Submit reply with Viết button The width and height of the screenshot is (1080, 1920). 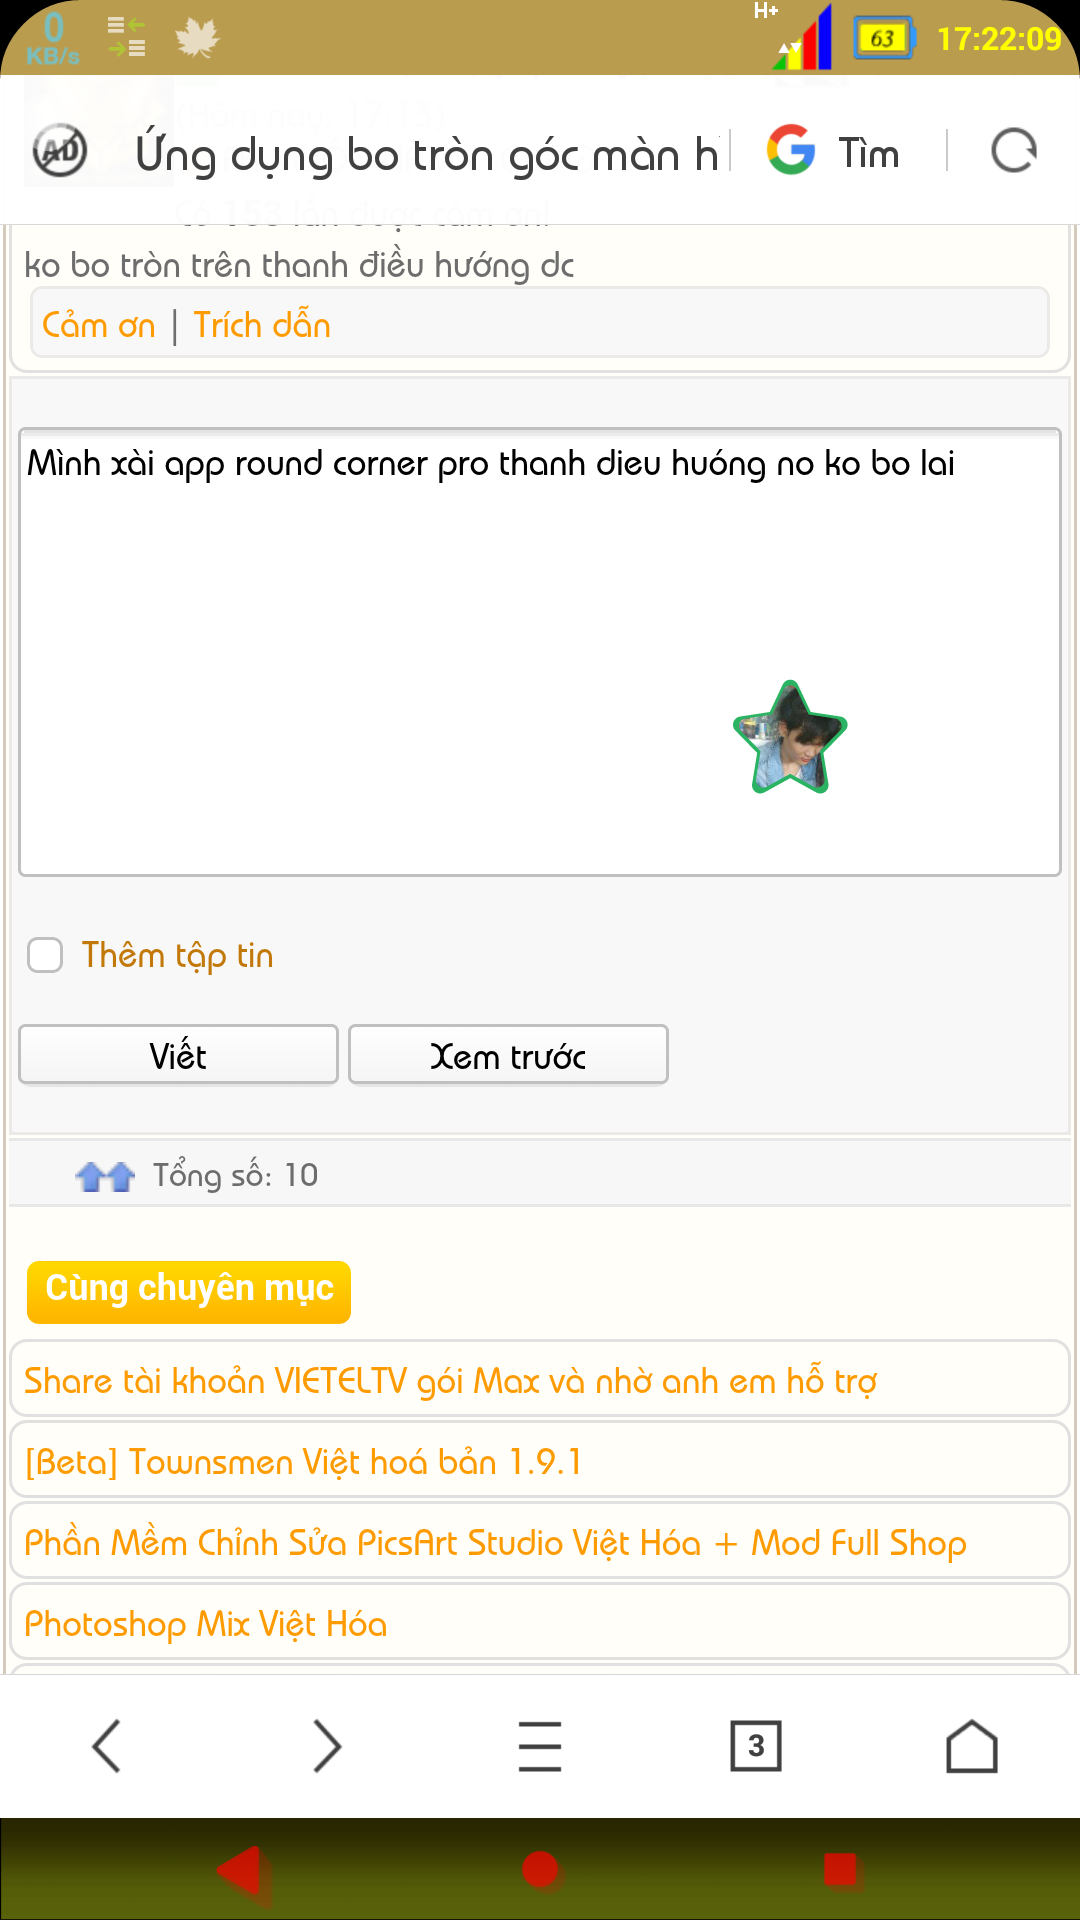(x=178, y=1055)
